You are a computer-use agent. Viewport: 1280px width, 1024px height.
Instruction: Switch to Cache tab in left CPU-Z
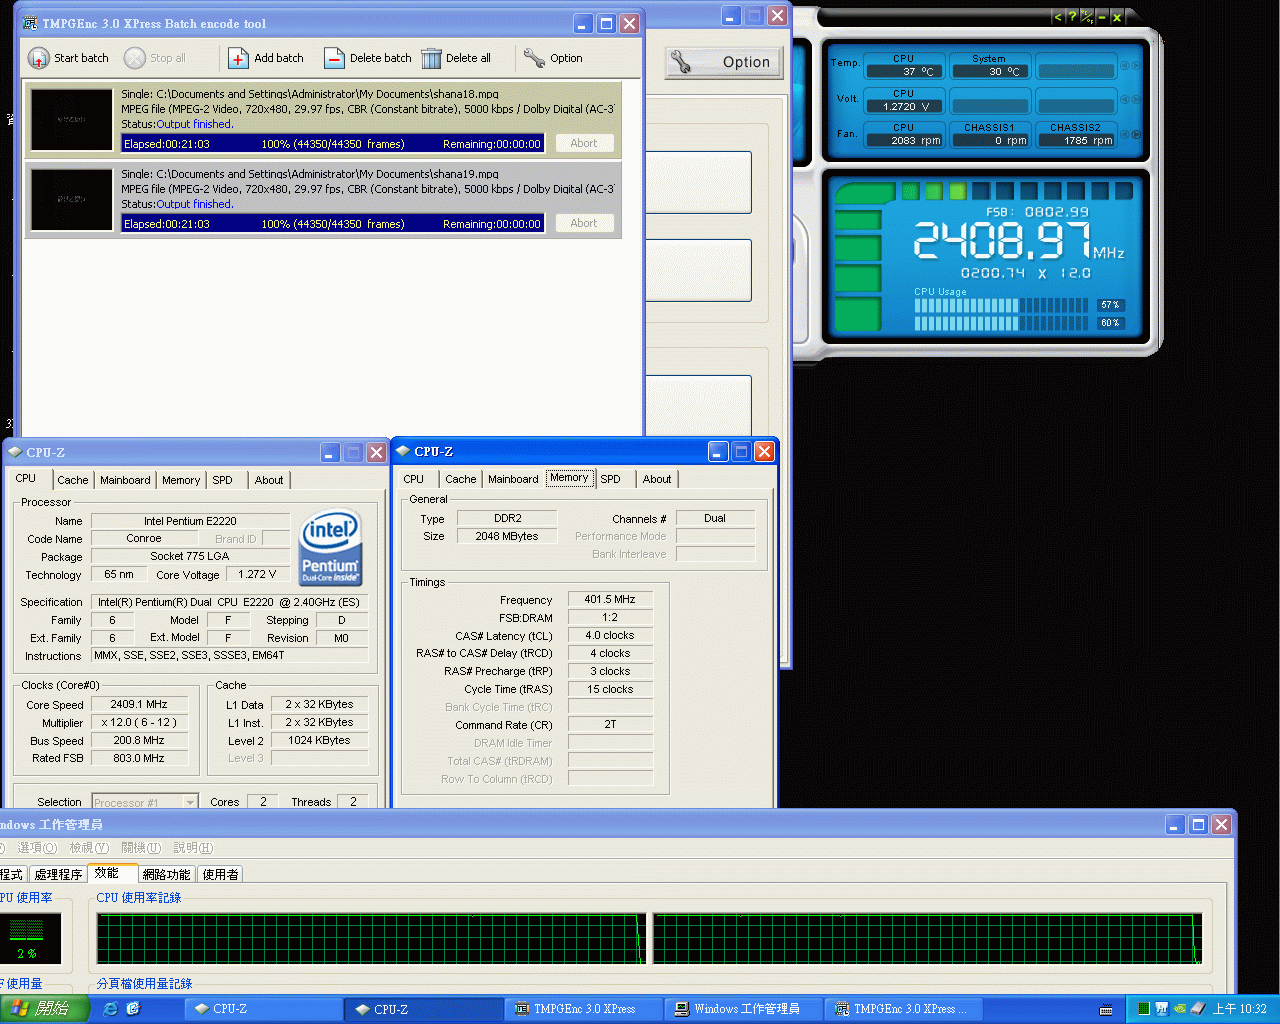[x=72, y=480]
